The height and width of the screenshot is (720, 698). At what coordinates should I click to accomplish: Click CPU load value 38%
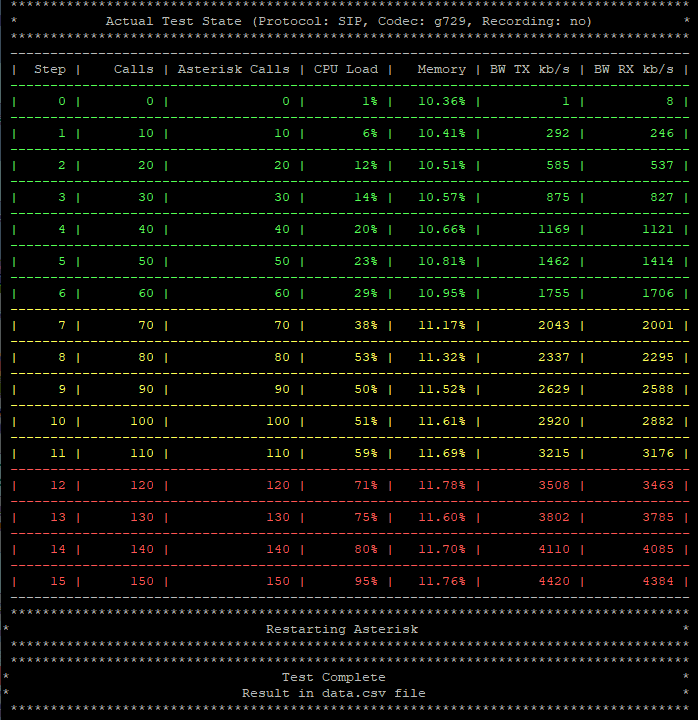tap(366, 325)
